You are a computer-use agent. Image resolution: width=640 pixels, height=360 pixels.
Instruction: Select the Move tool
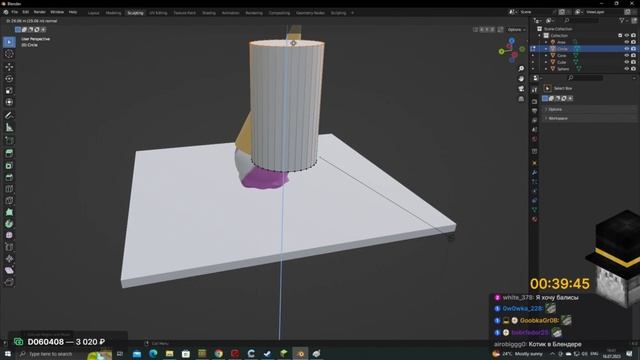click(x=9, y=67)
